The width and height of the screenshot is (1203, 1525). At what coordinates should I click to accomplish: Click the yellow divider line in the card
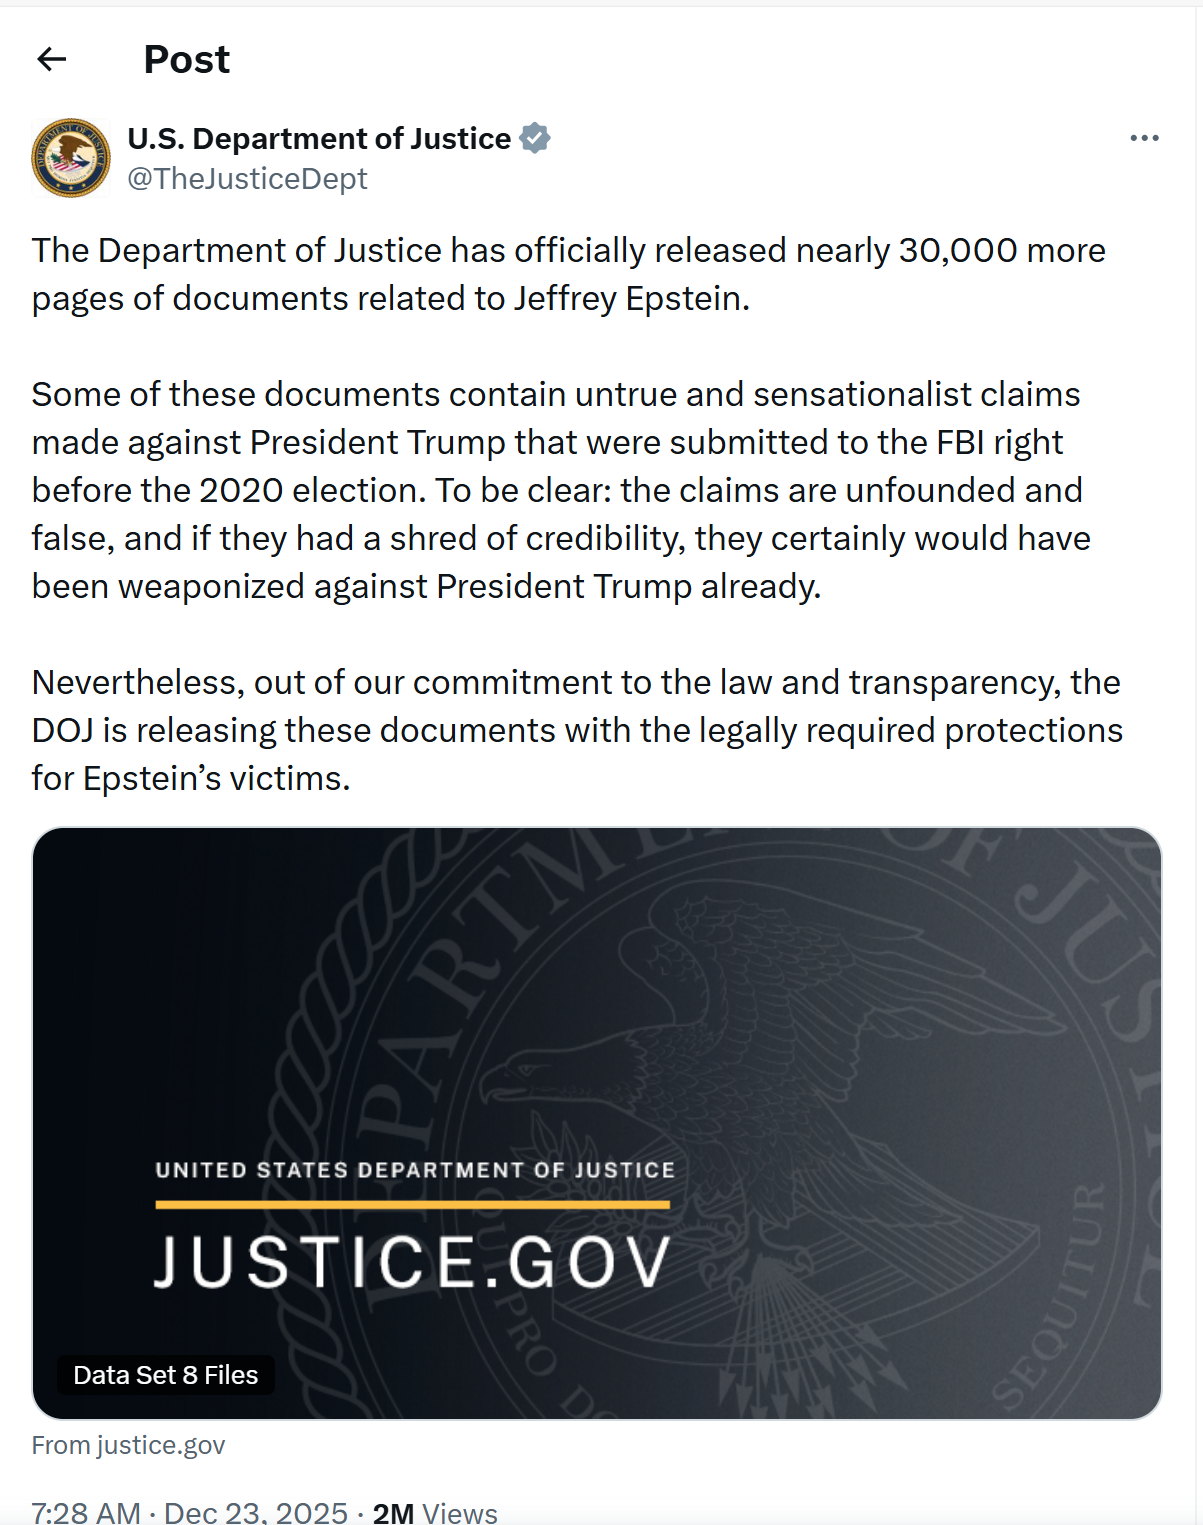point(412,1205)
